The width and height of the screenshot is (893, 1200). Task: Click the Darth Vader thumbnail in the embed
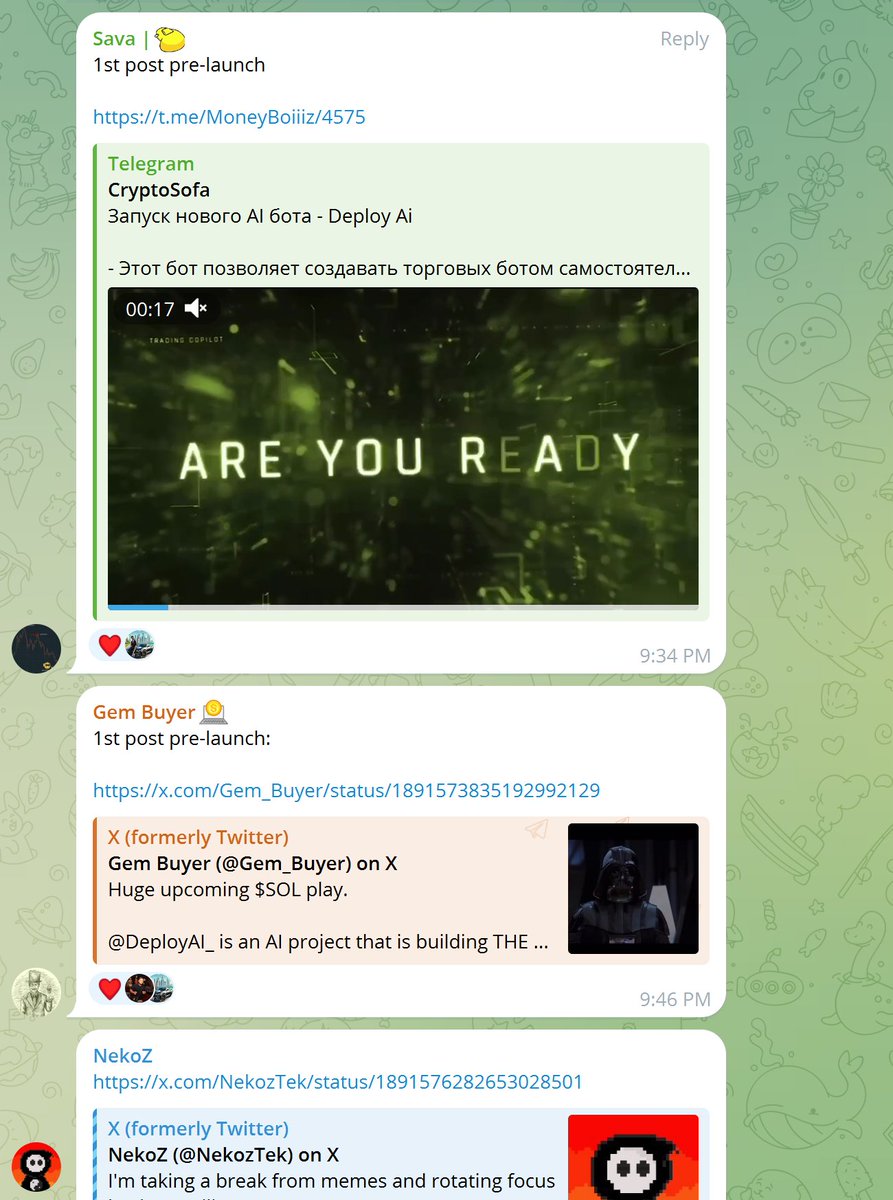point(632,888)
